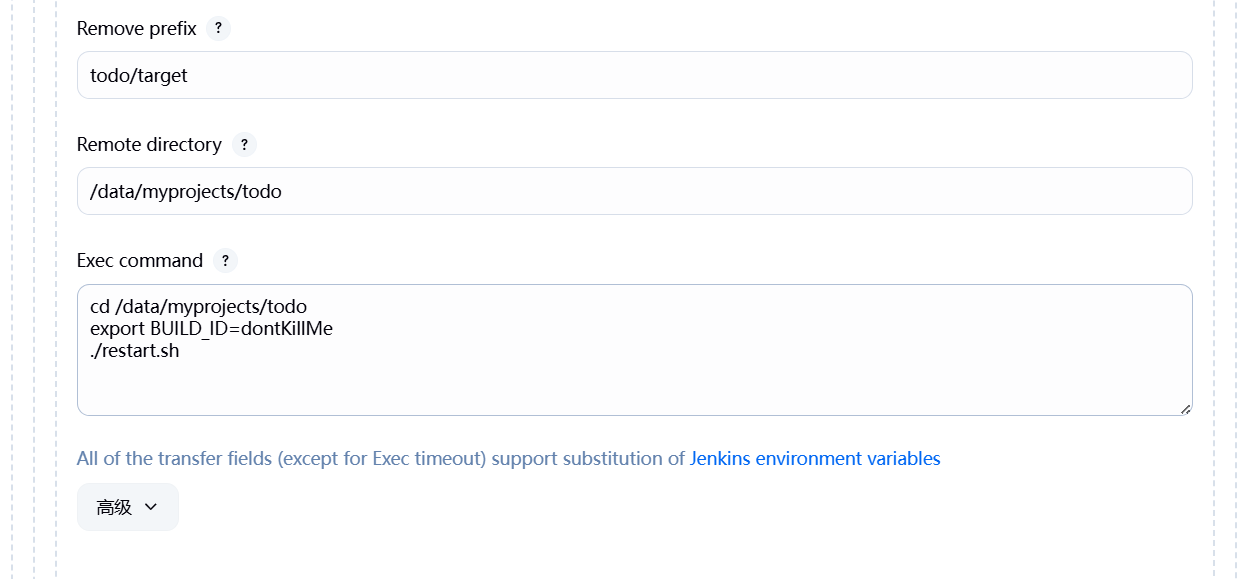The image size is (1254, 579).
Task: Open help for Remove prefix
Action: pyautogui.click(x=218, y=29)
